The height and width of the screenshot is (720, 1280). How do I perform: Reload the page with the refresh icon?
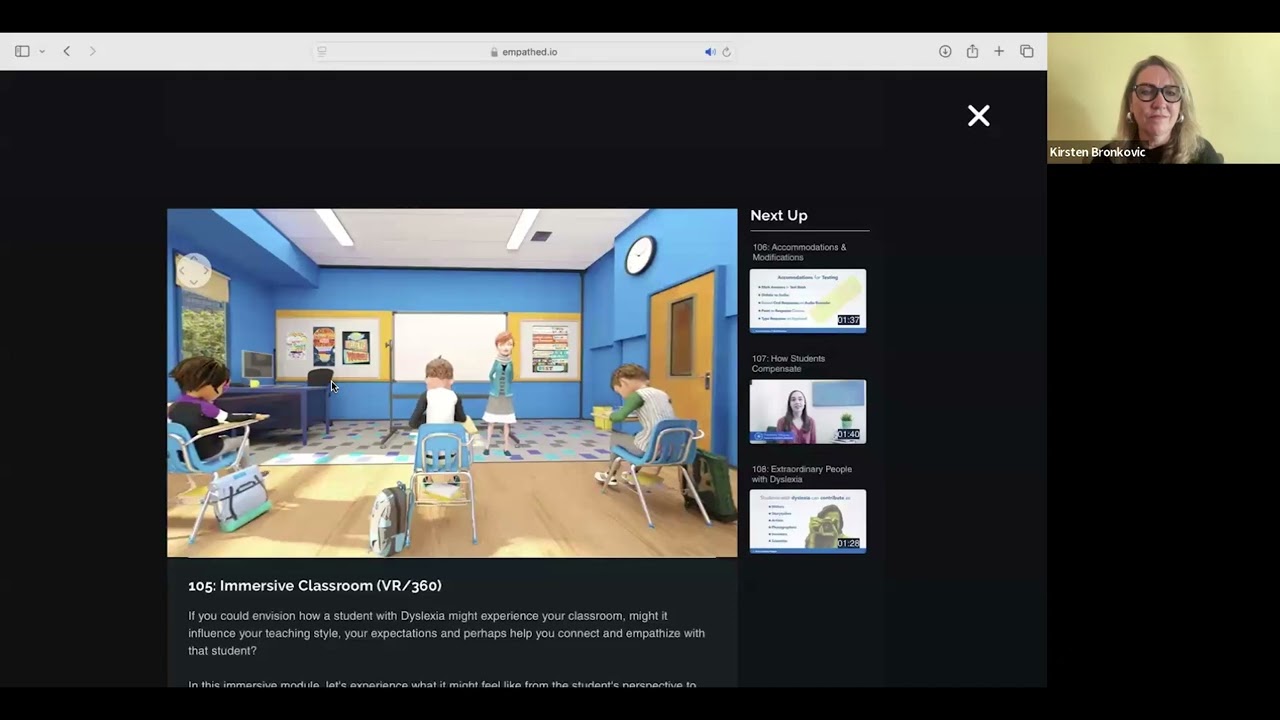726,52
